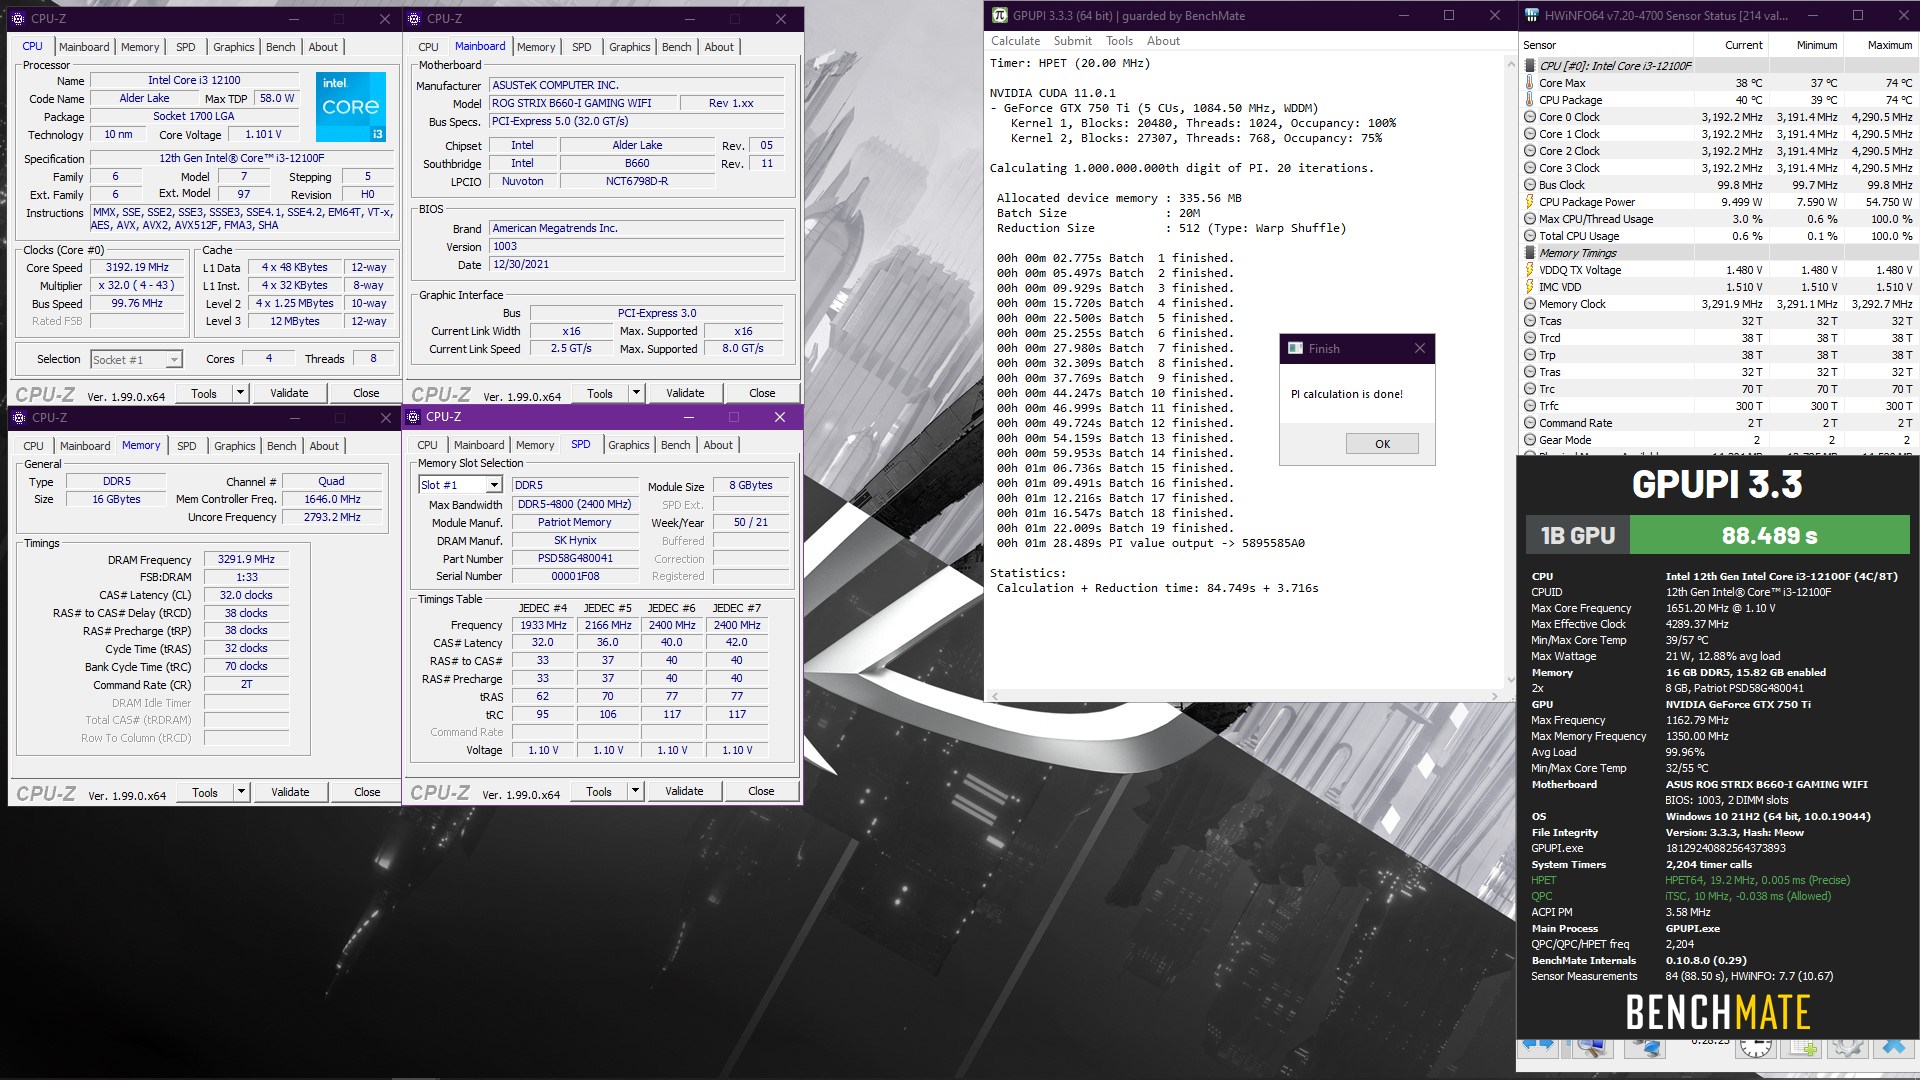Open the Submit menu in GPUPI
The image size is (1920, 1080).
(1072, 41)
